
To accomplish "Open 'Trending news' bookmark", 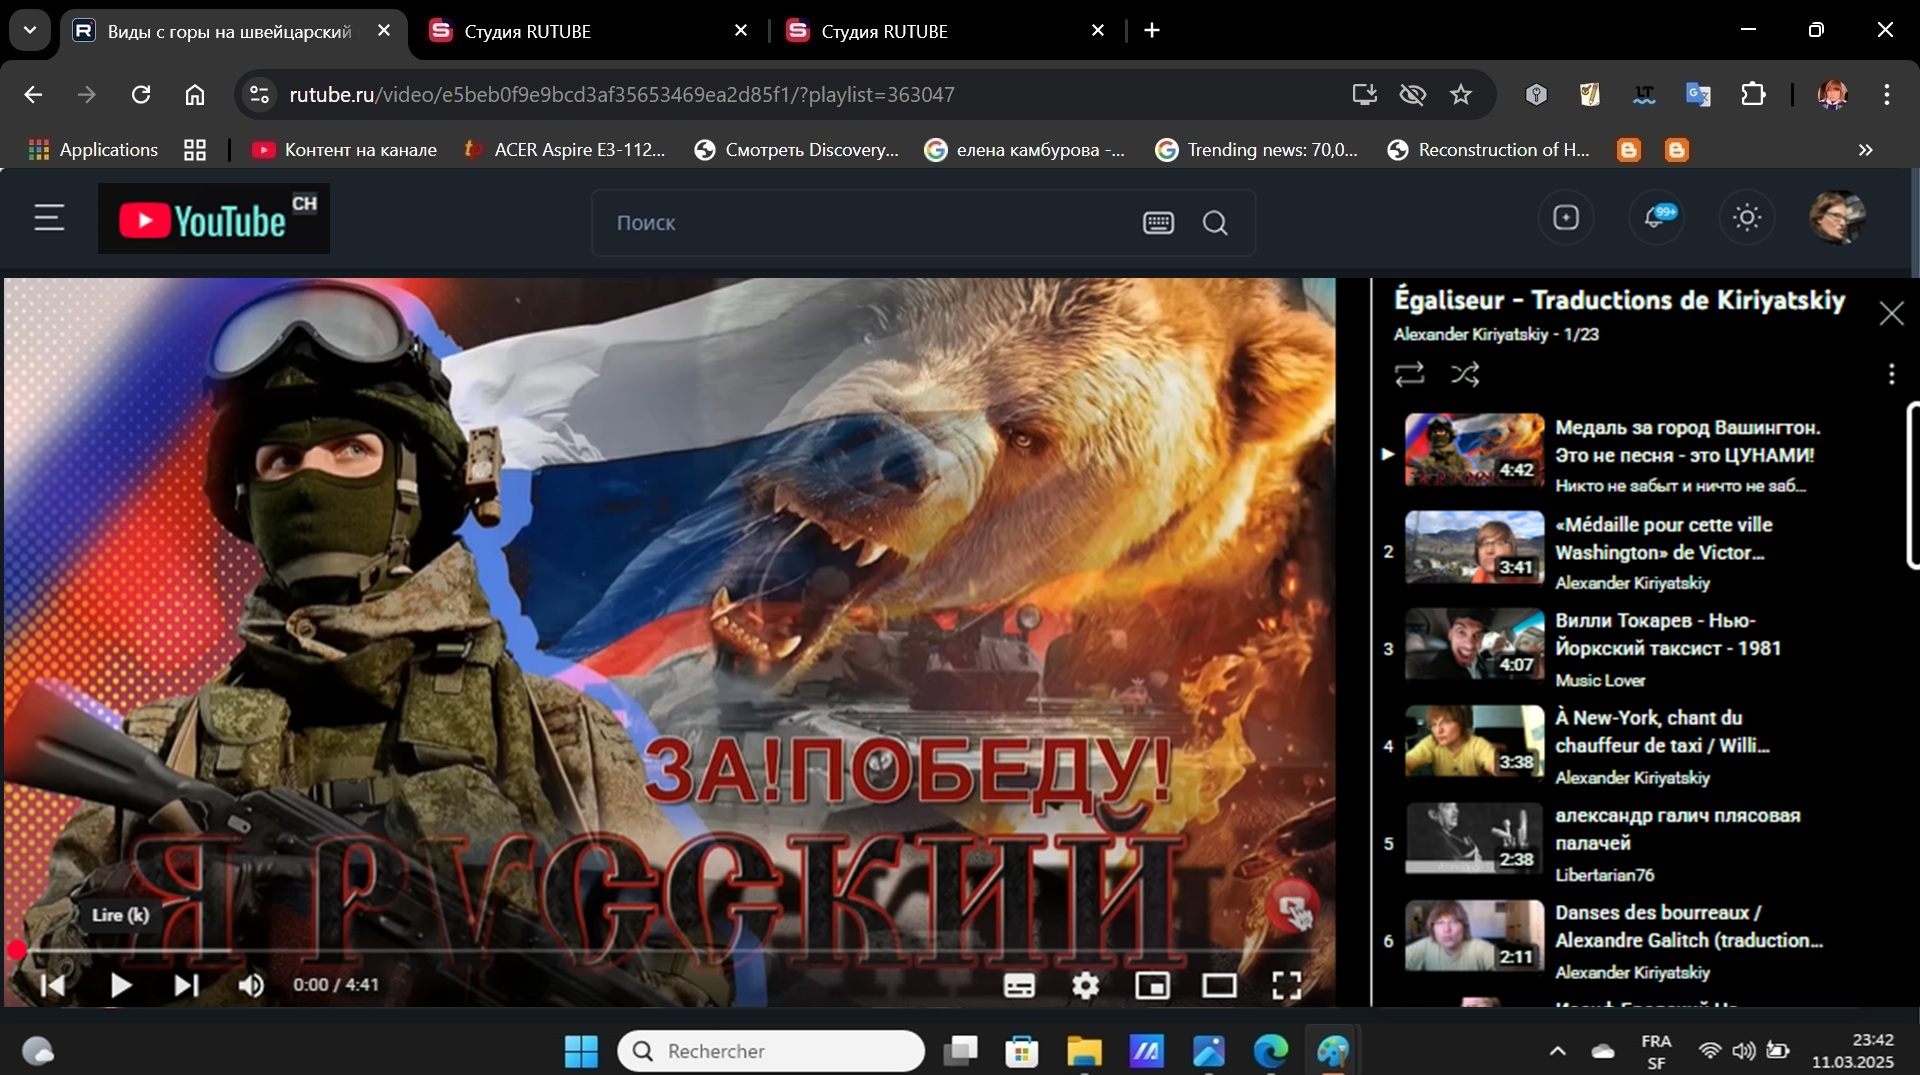I will [1256, 150].
